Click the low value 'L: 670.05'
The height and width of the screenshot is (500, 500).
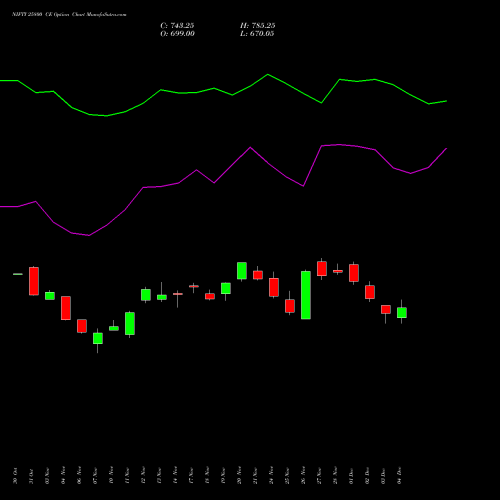click(x=257, y=34)
